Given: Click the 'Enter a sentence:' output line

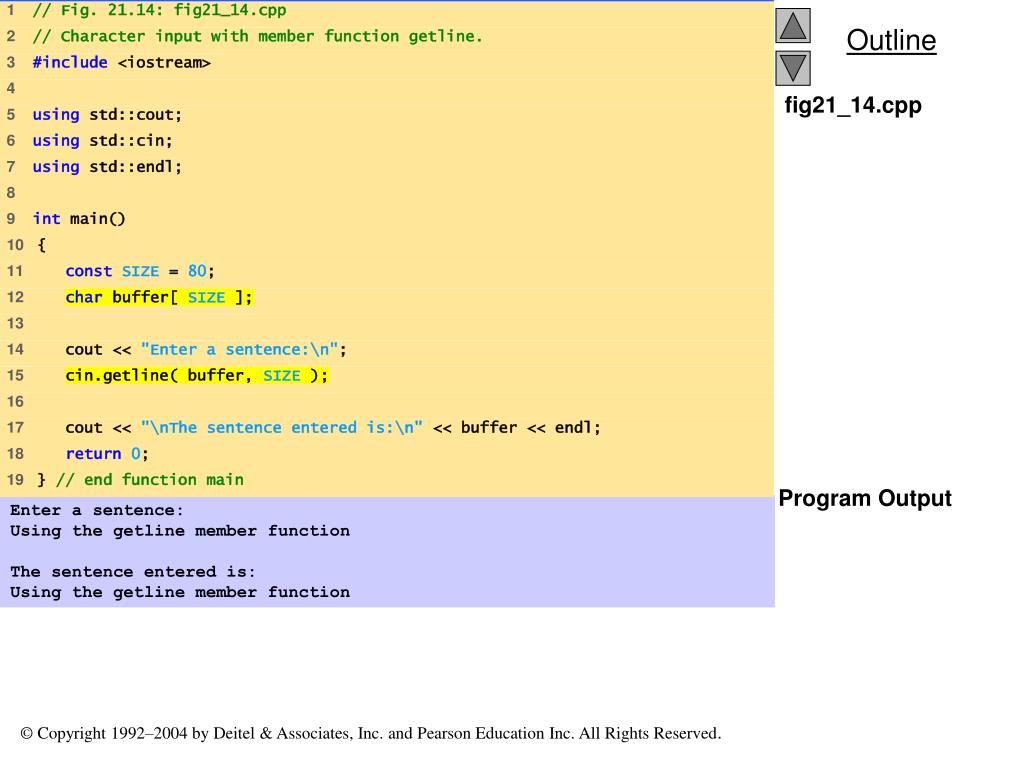Looking at the screenshot, I should pos(97,510).
